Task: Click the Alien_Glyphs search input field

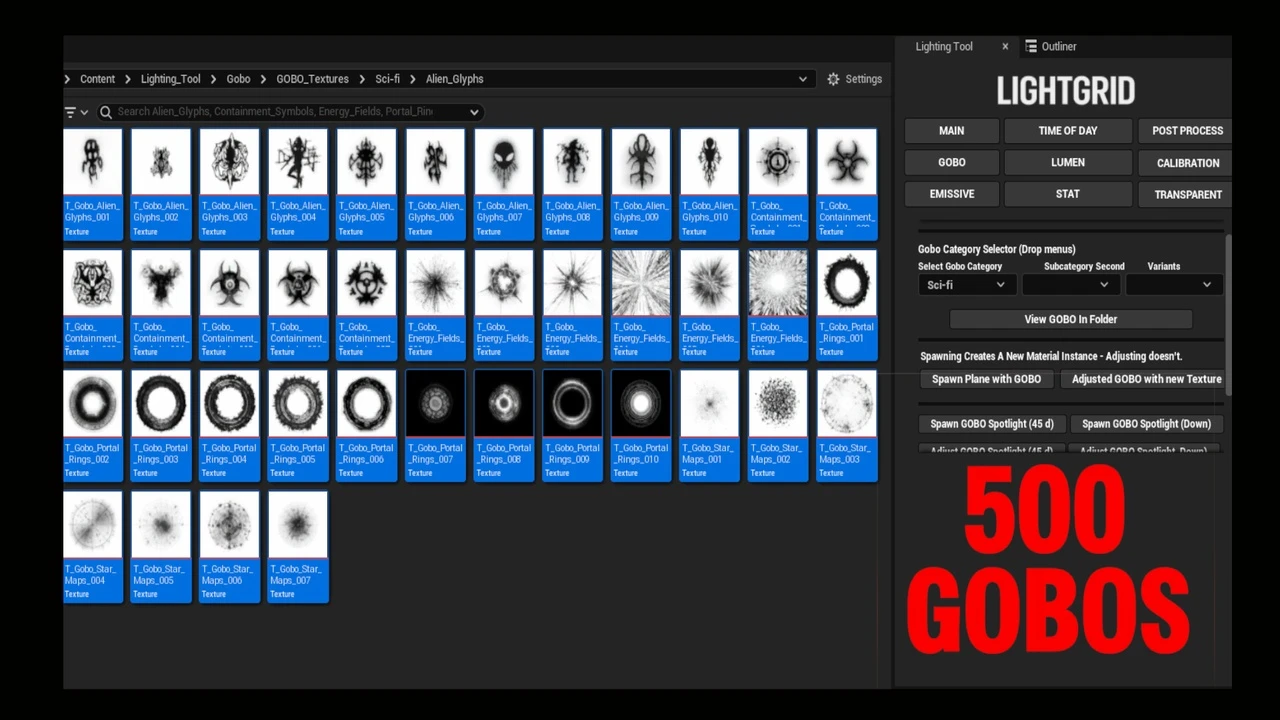Action: 280,112
